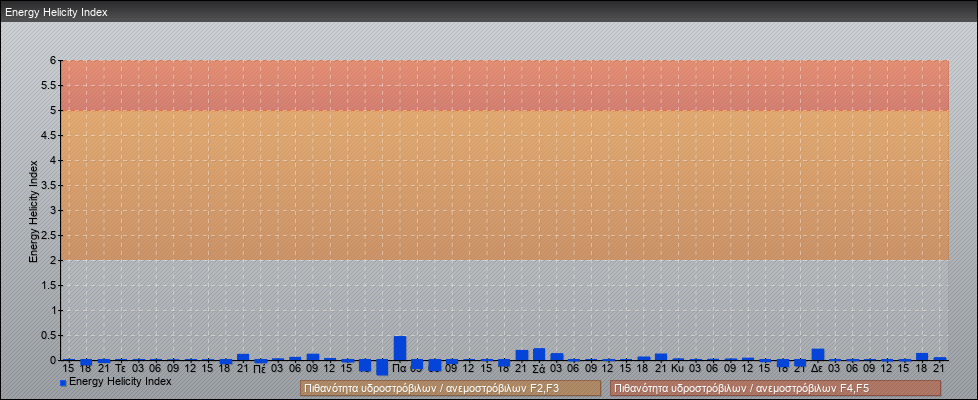Click the Energy Helicity Index panel title

coord(56,12)
